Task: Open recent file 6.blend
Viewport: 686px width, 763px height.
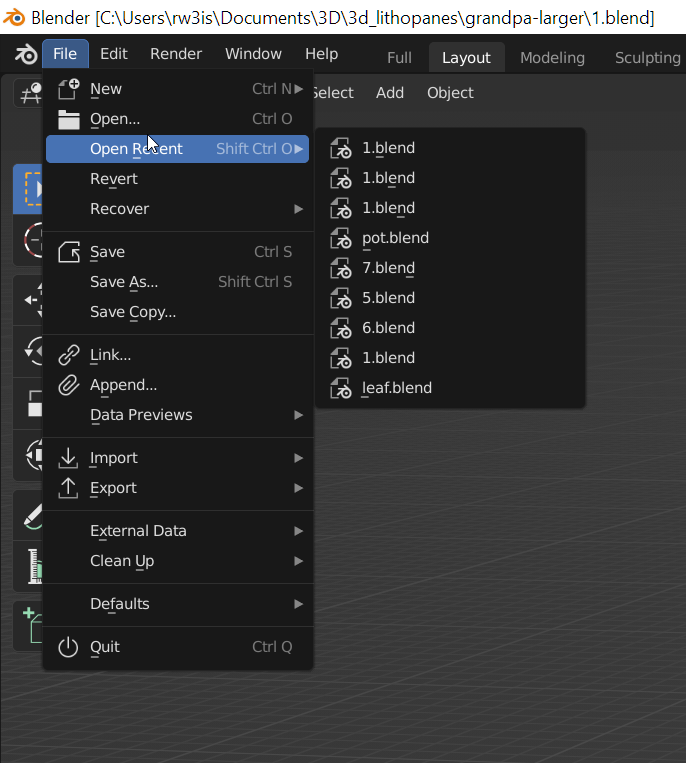Action: [x=450, y=328]
